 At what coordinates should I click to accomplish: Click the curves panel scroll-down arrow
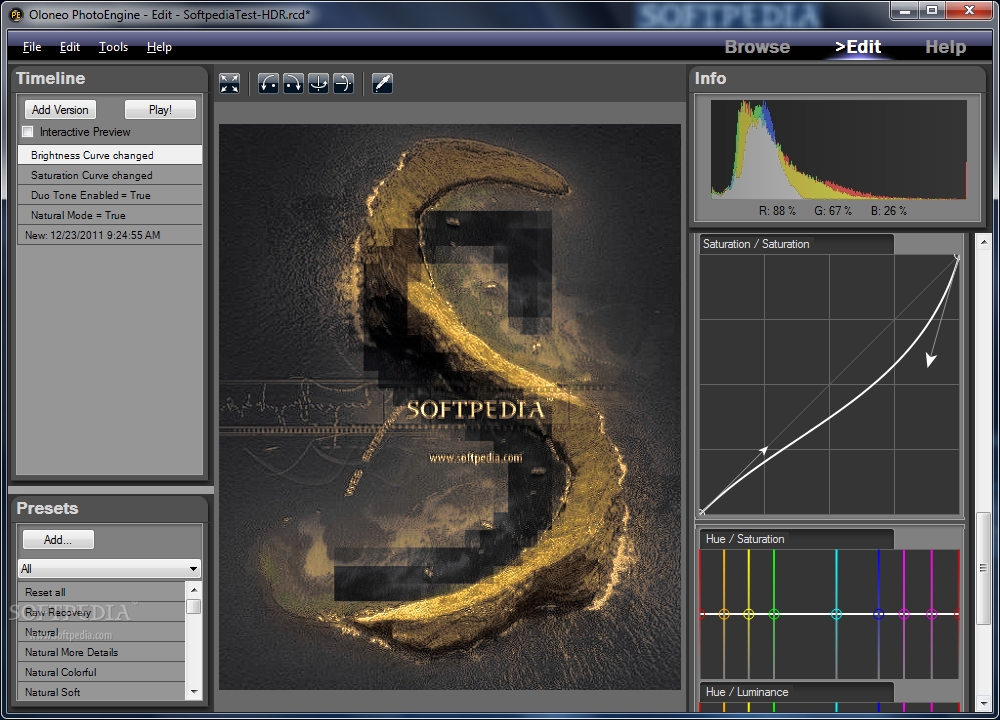coord(983,703)
